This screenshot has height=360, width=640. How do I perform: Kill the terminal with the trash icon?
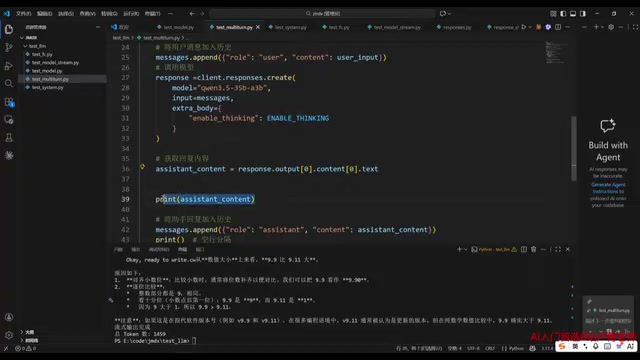click(x=533, y=249)
